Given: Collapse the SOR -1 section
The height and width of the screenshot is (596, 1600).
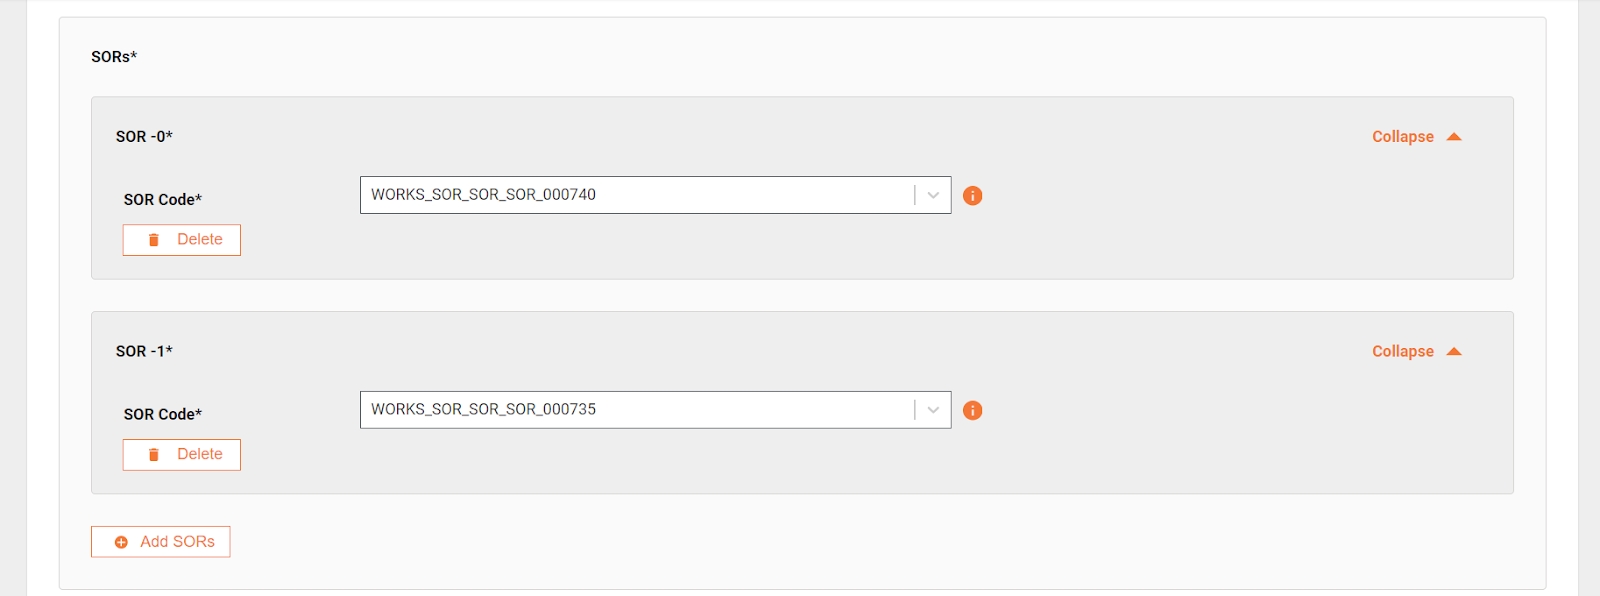Looking at the screenshot, I should (x=1402, y=352).
